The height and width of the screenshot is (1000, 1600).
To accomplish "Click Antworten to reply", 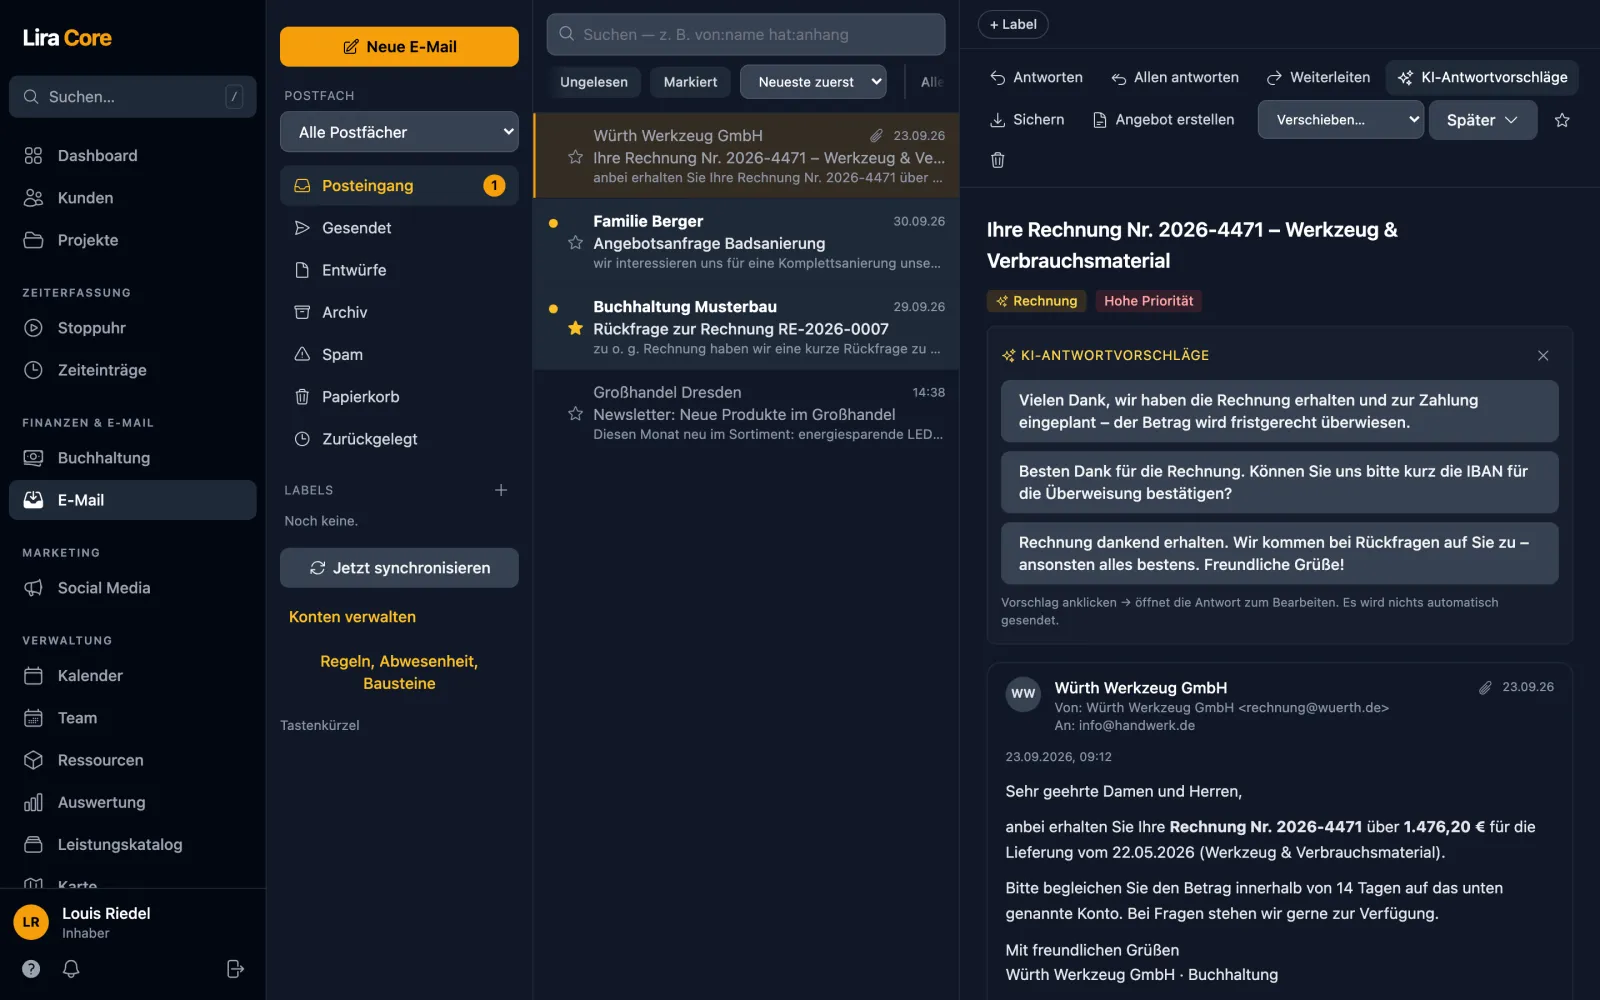I will click(x=1036, y=77).
